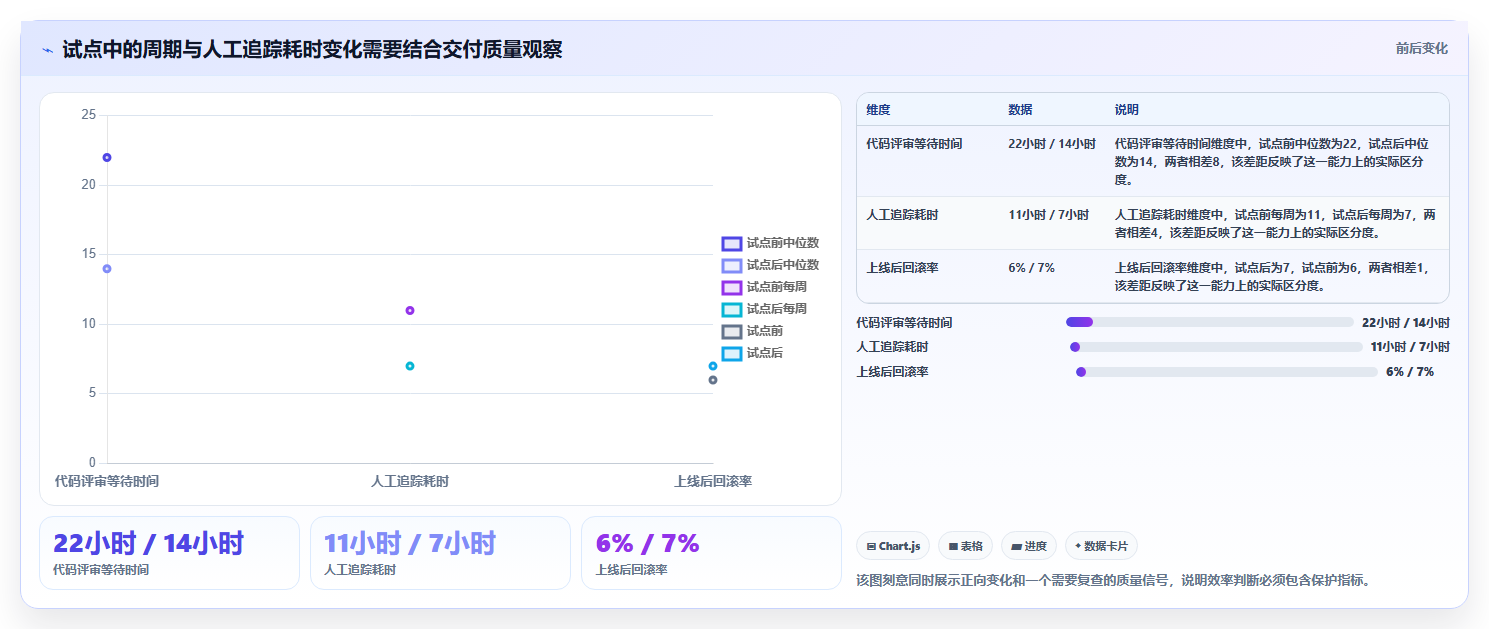Image resolution: width=1489 pixels, height=629 pixels.
Task: Click the 6% / 7% table data cell
Action: [1031, 268]
